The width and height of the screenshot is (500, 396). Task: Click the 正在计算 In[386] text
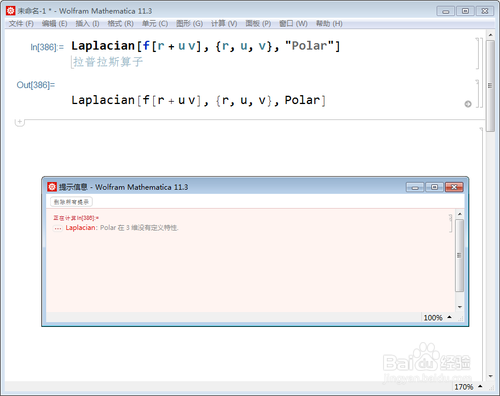[x=76, y=218]
